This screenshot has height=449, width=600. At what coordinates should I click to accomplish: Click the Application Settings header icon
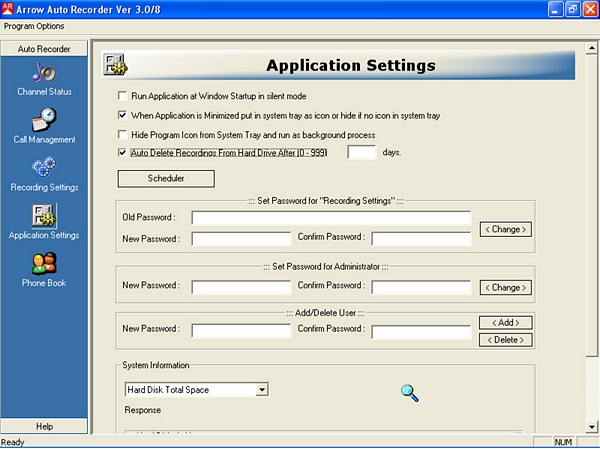(116, 65)
